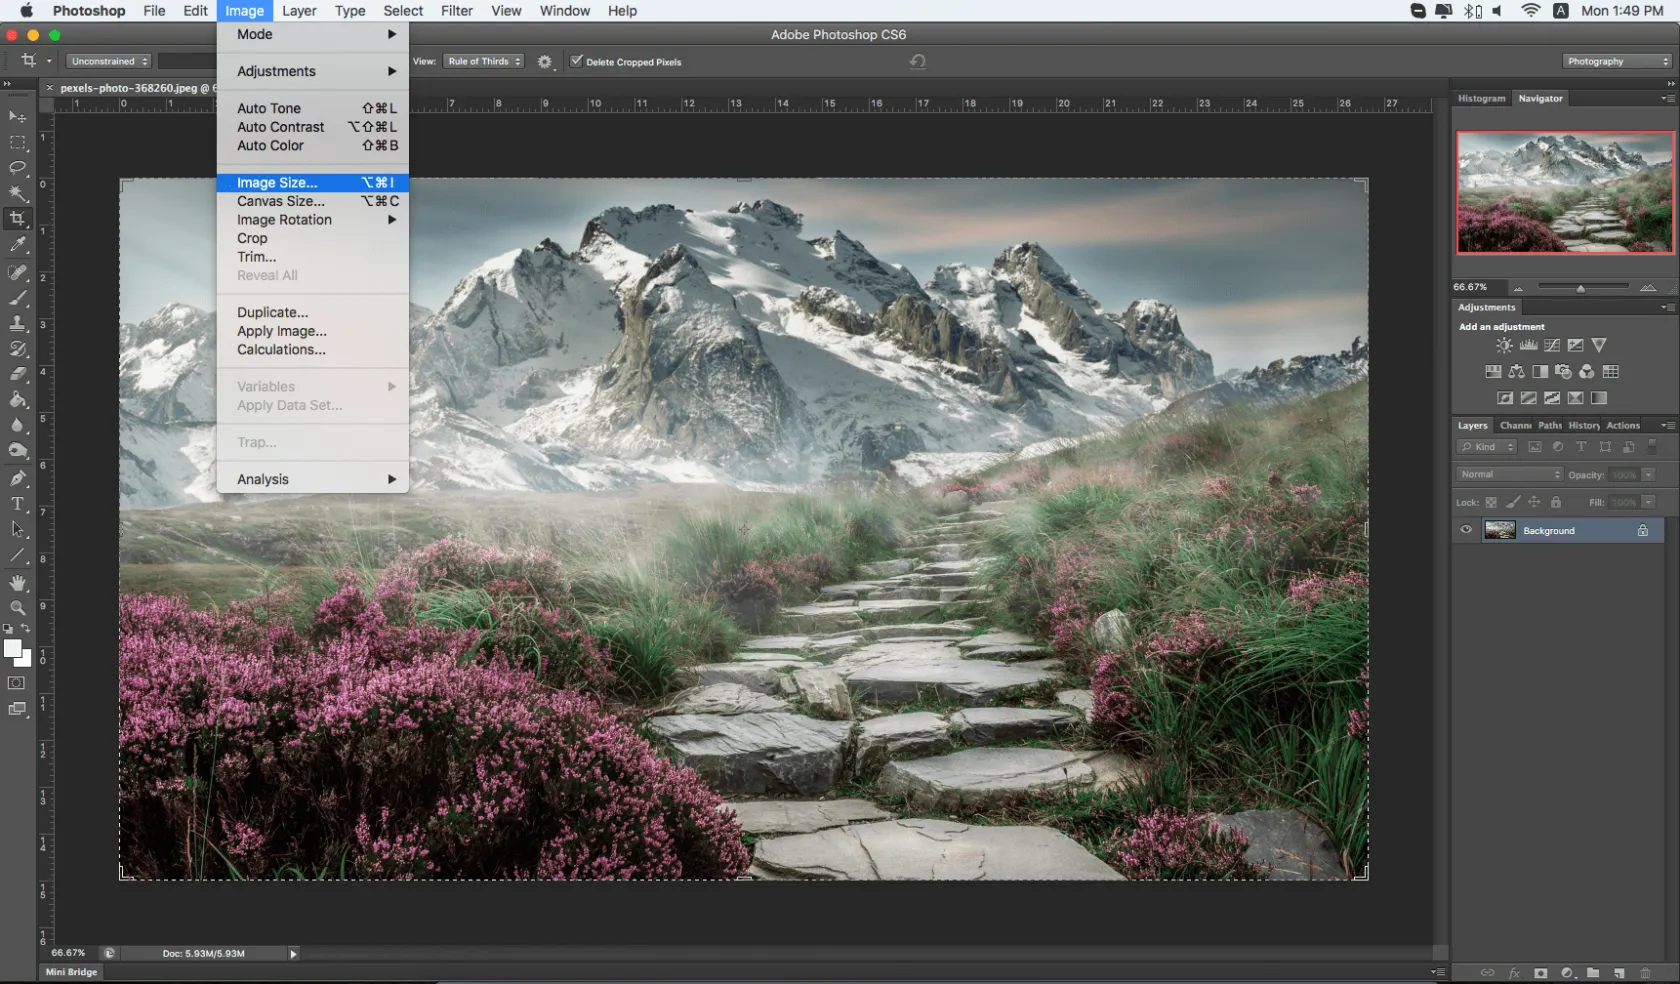Switch to the Histogram tab
Screen dimensions: 1680x984
pyautogui.click(x=1481, y=99)
